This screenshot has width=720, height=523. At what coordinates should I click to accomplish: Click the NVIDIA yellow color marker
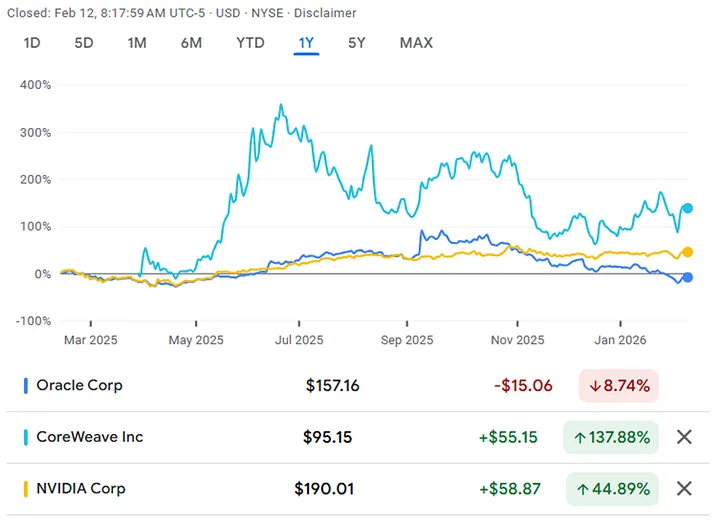pyautogui.click(x=25, y=489)
